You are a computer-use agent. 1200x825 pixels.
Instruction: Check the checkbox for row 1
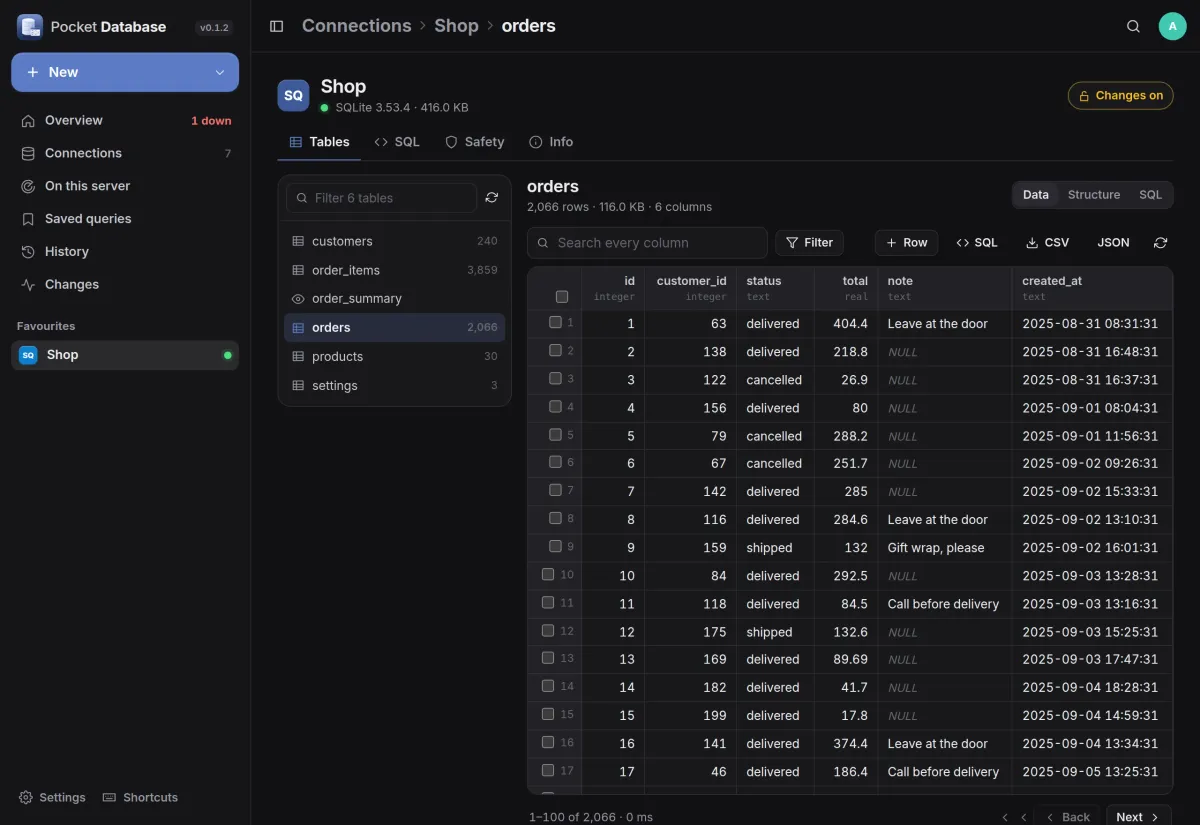555,323
